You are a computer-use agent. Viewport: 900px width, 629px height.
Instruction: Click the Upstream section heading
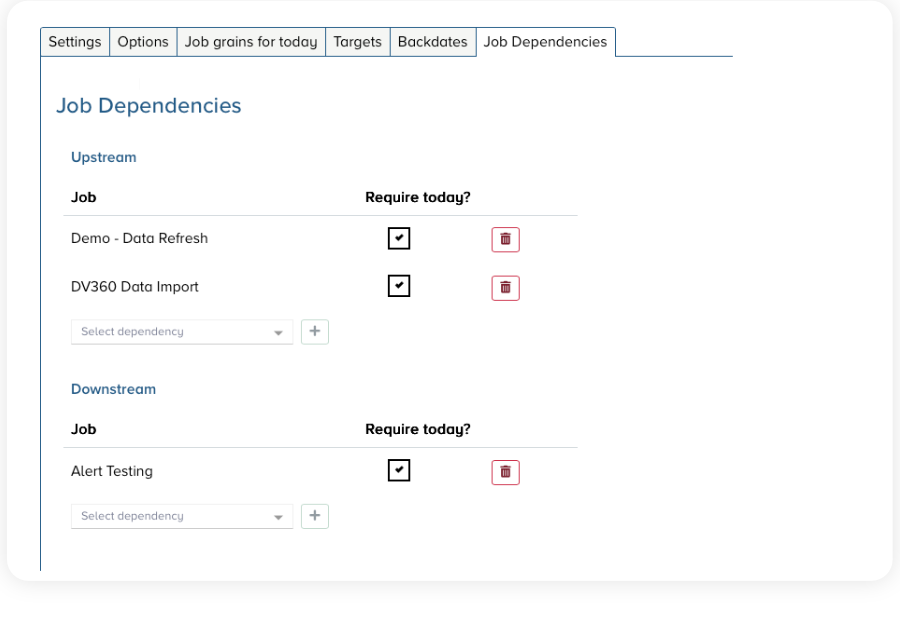pyautogui.click(x=103, y=157)
